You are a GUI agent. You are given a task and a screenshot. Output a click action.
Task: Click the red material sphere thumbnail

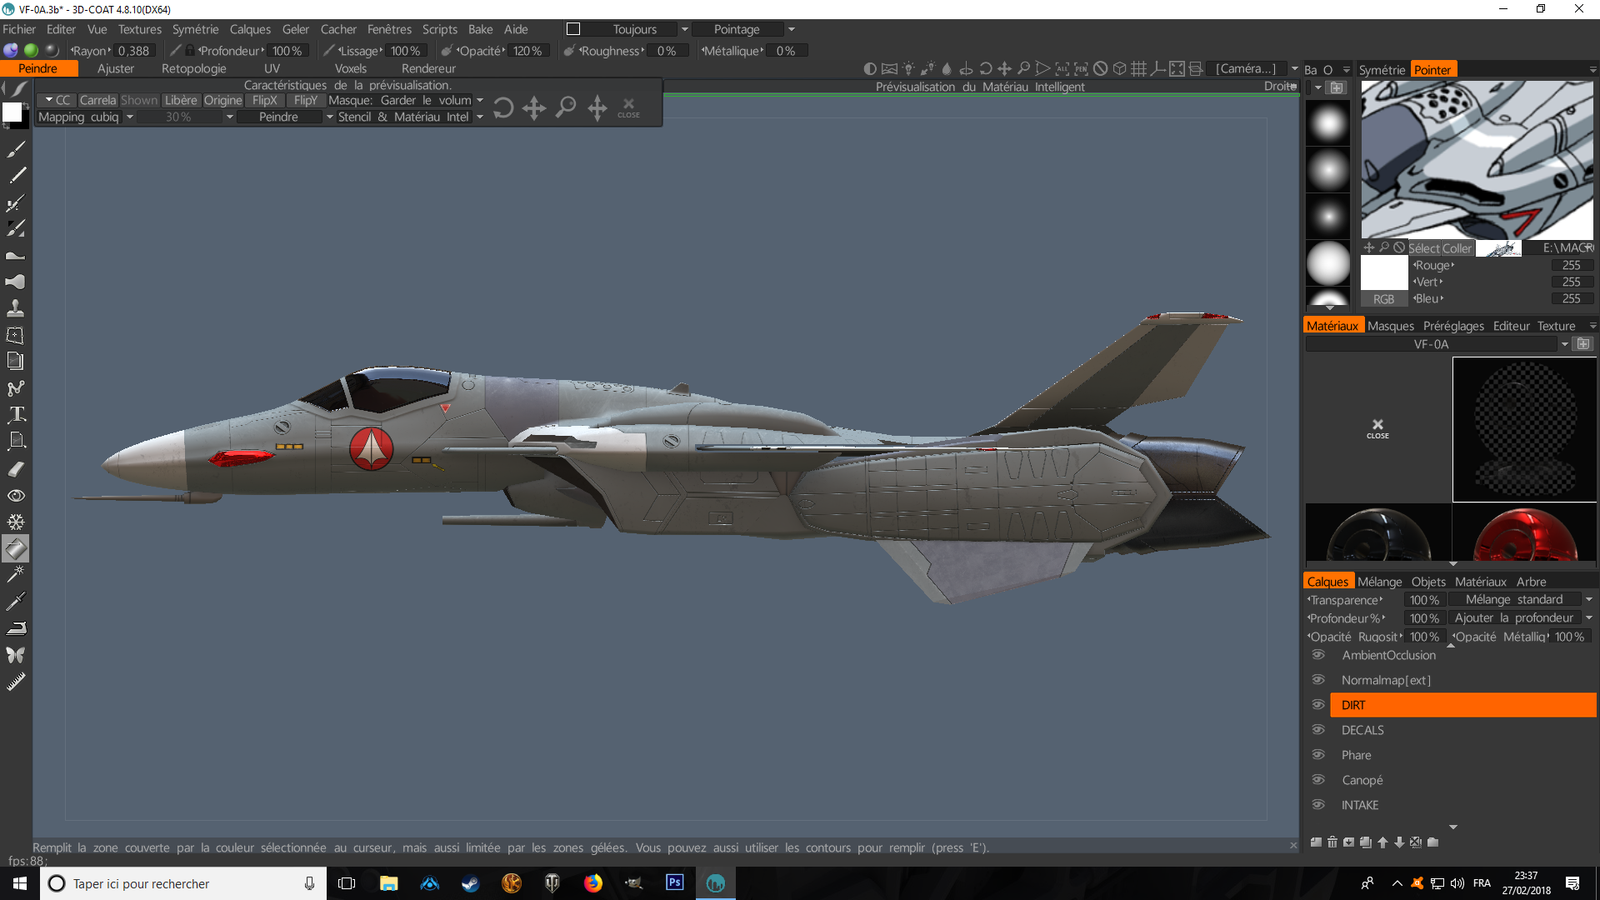tap(1525, 532)
